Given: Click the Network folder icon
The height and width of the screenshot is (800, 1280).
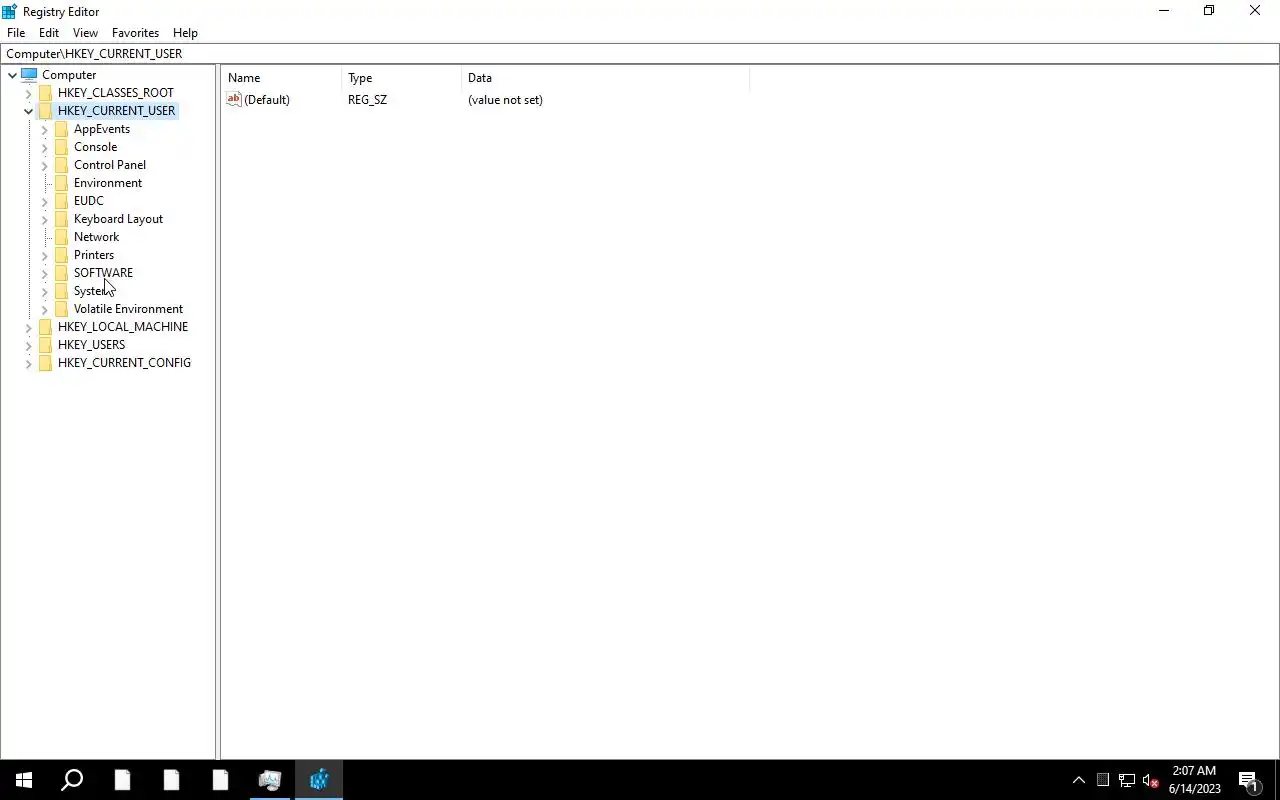Looking at the screenshot, I should click(x=61, y=237).
